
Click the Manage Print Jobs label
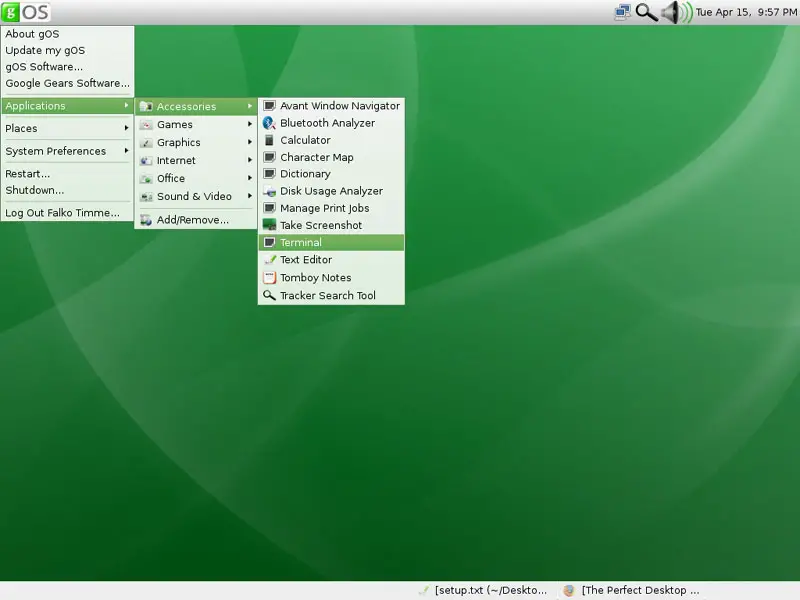click(x=324, y=208)
